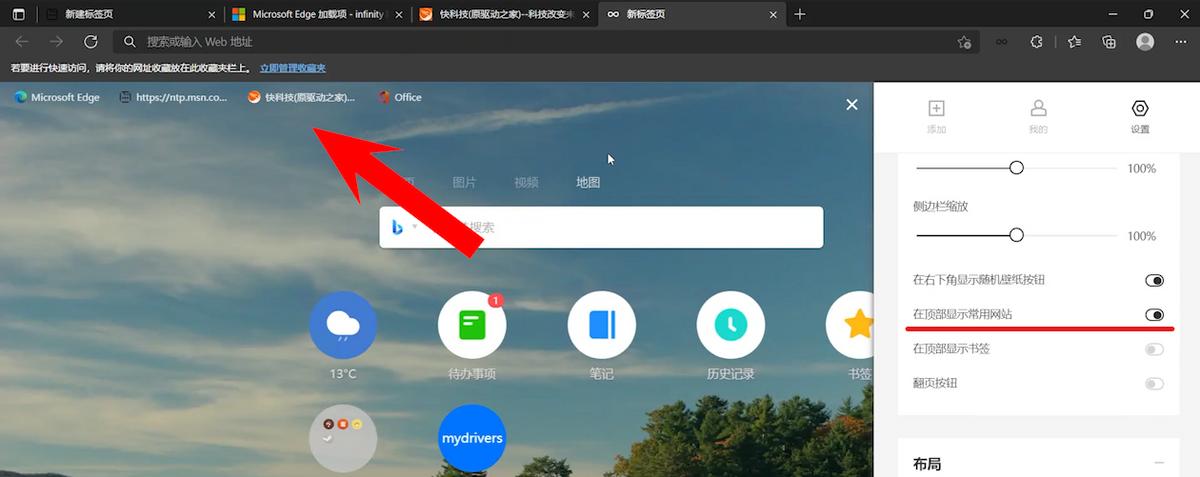Open the user profile avatar
The width and height of the screenshot is (1200, 477).
[x=1145, y=42]
